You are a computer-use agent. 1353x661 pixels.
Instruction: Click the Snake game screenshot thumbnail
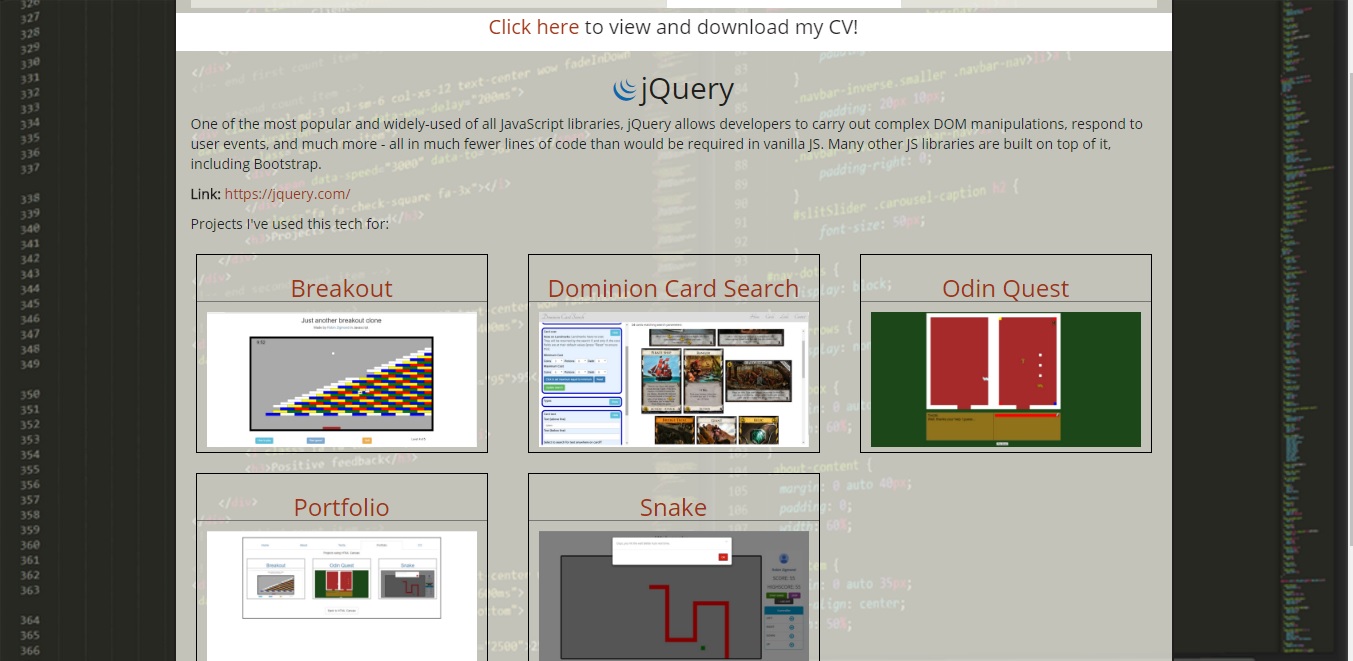point(674,596)
